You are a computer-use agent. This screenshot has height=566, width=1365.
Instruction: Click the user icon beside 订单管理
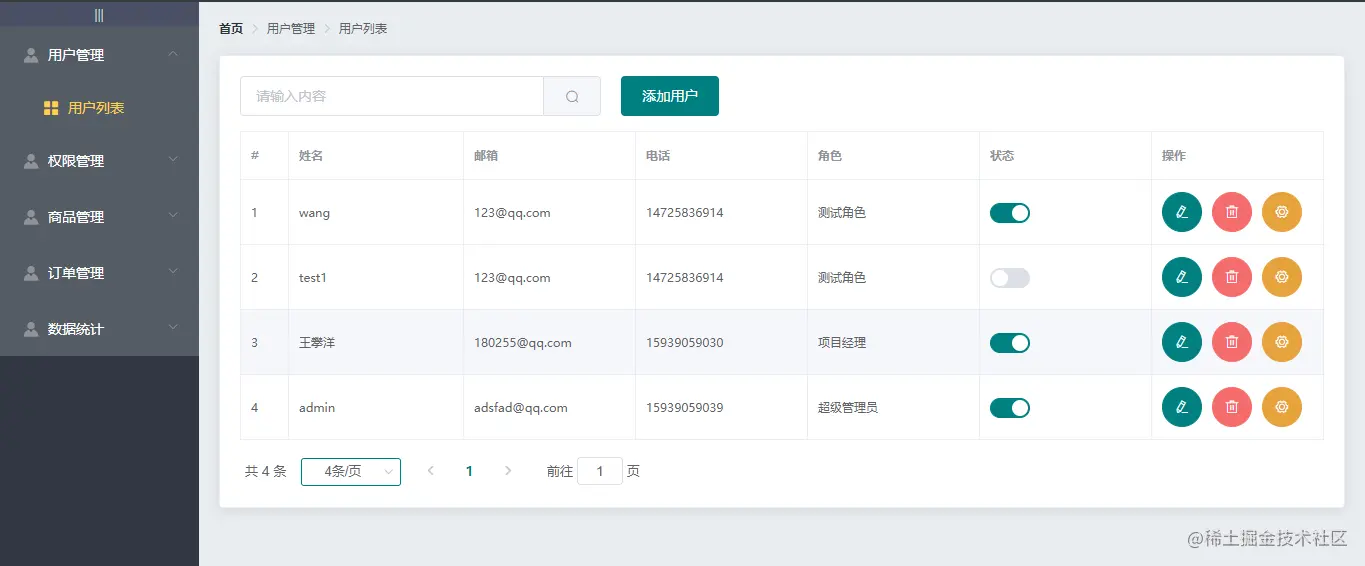pyautogui.click(x=31, y=273)
